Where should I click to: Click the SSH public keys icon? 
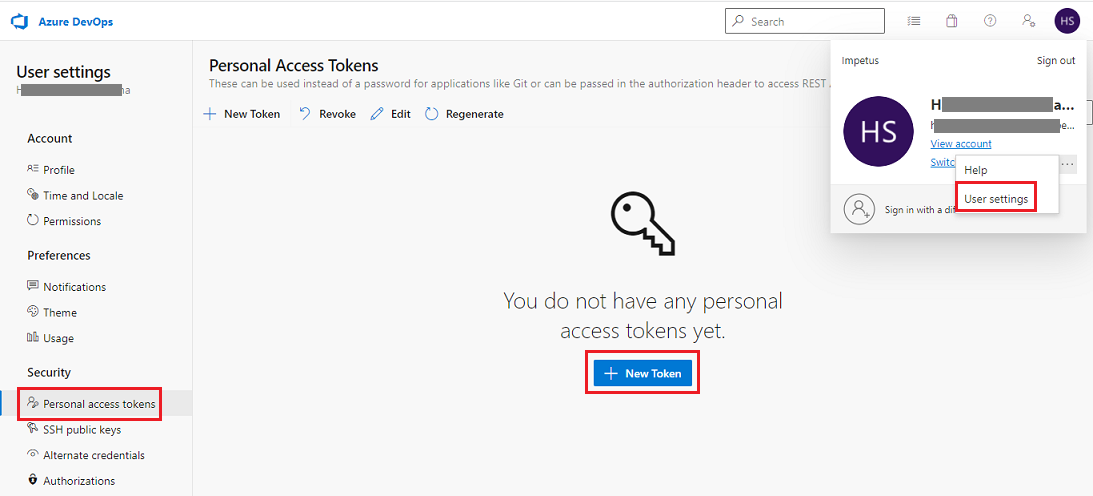(x=32, y=428)
